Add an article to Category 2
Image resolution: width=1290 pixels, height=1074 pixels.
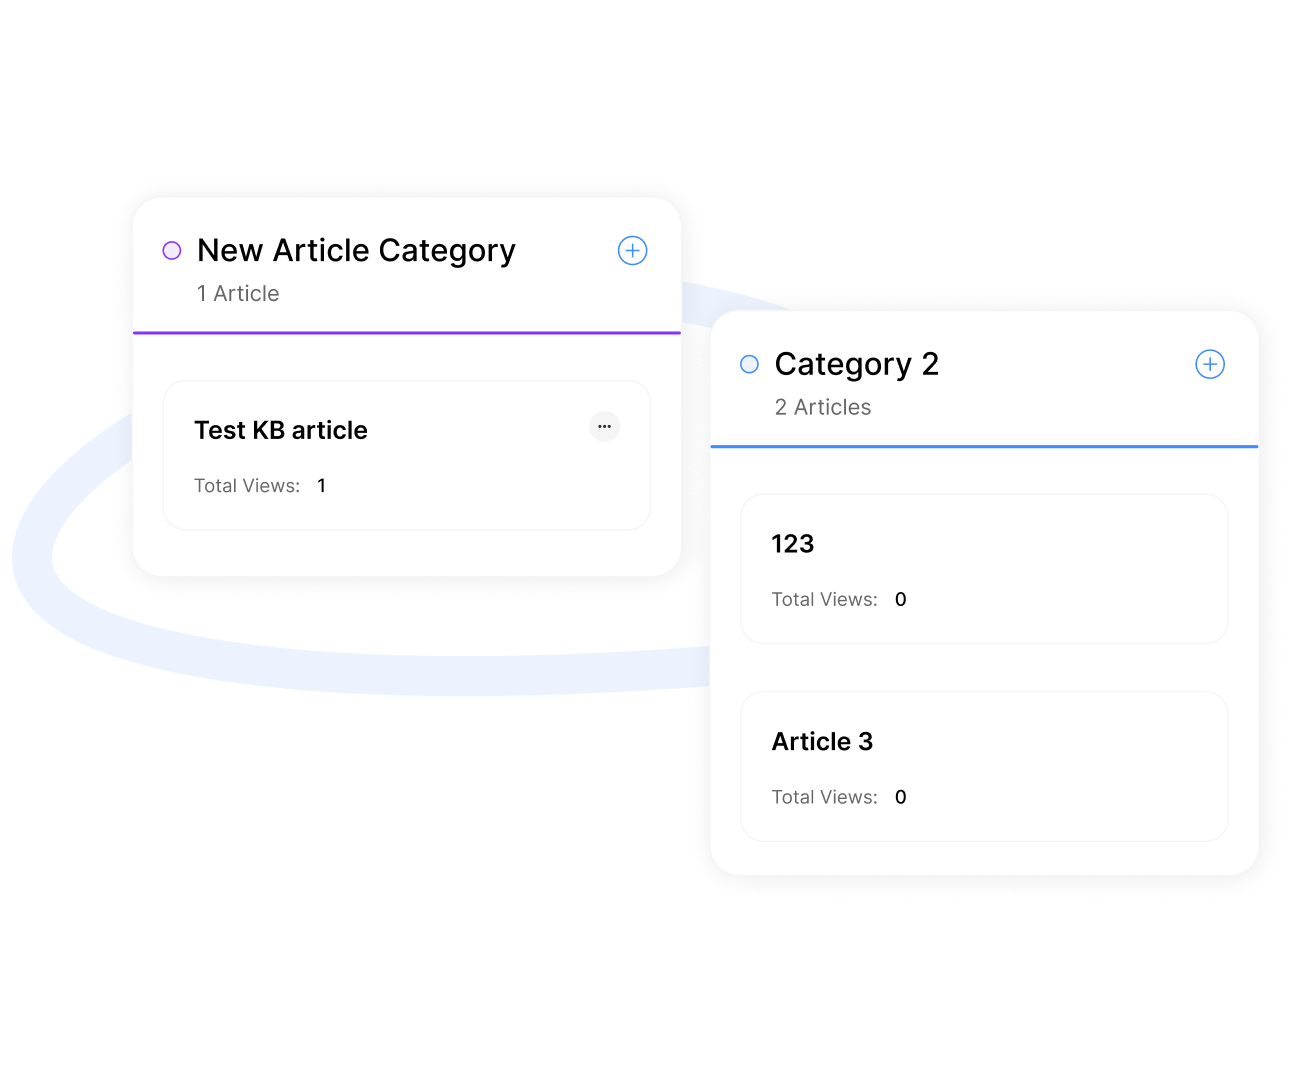1209,364
